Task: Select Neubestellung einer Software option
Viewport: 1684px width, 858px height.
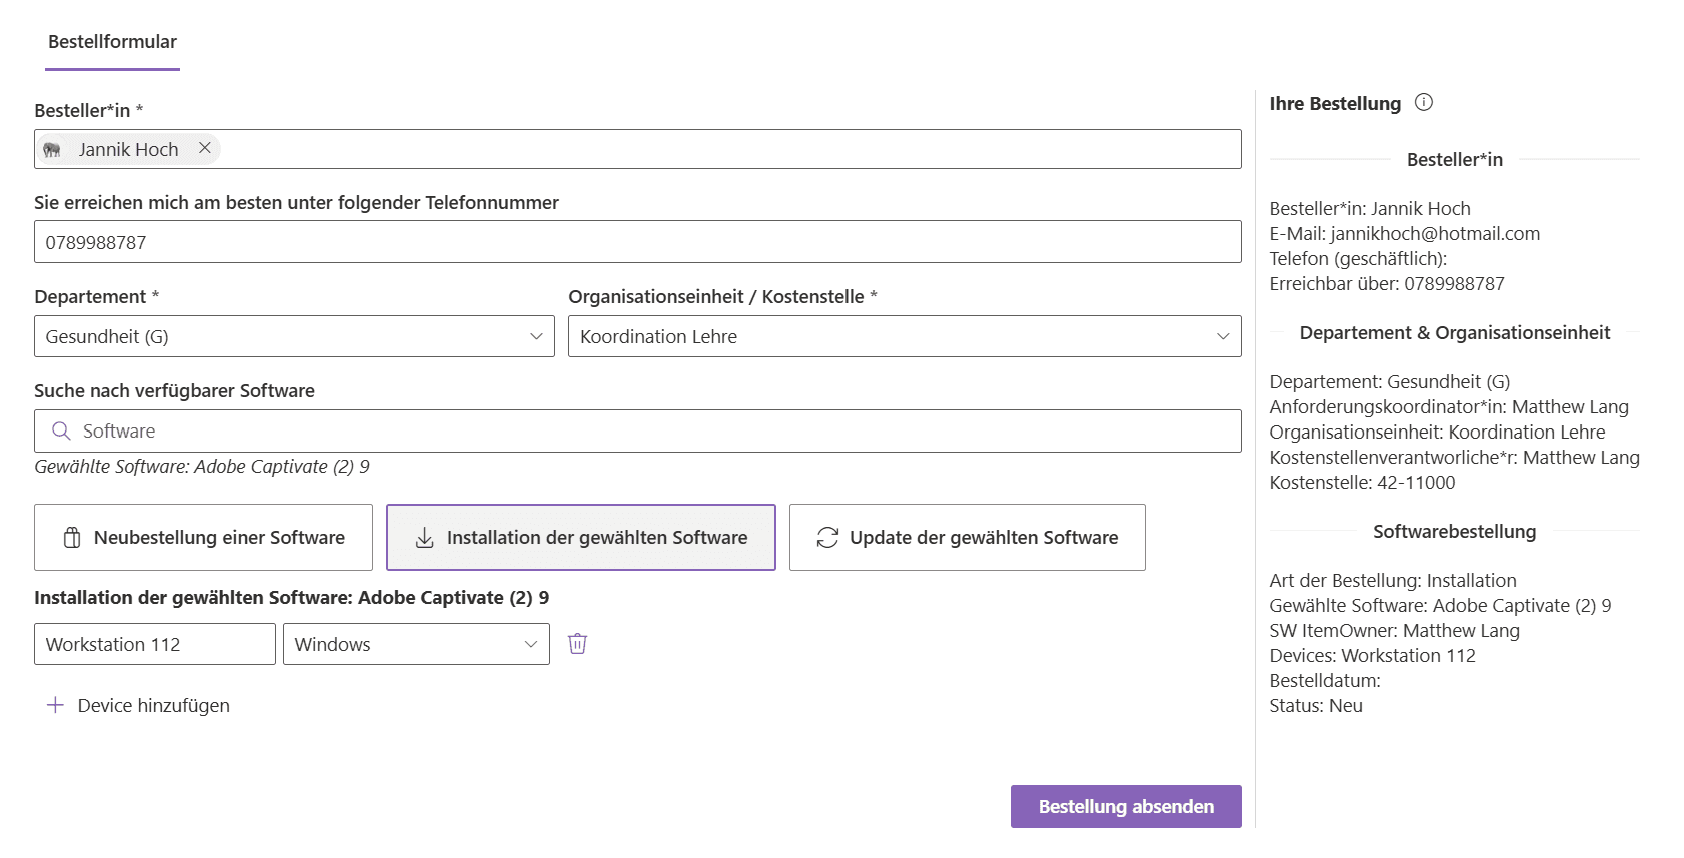Action: click(x=203, y=538)
